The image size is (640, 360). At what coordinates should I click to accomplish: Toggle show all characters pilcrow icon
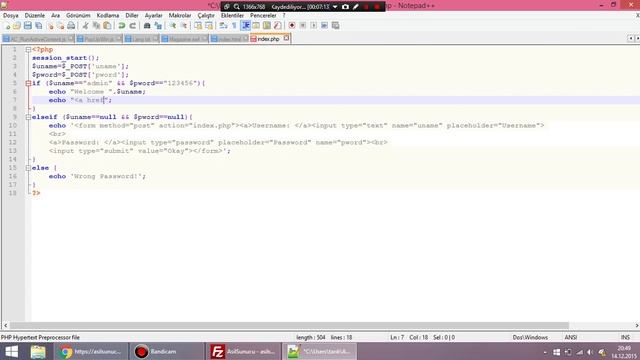click(234, 26)
